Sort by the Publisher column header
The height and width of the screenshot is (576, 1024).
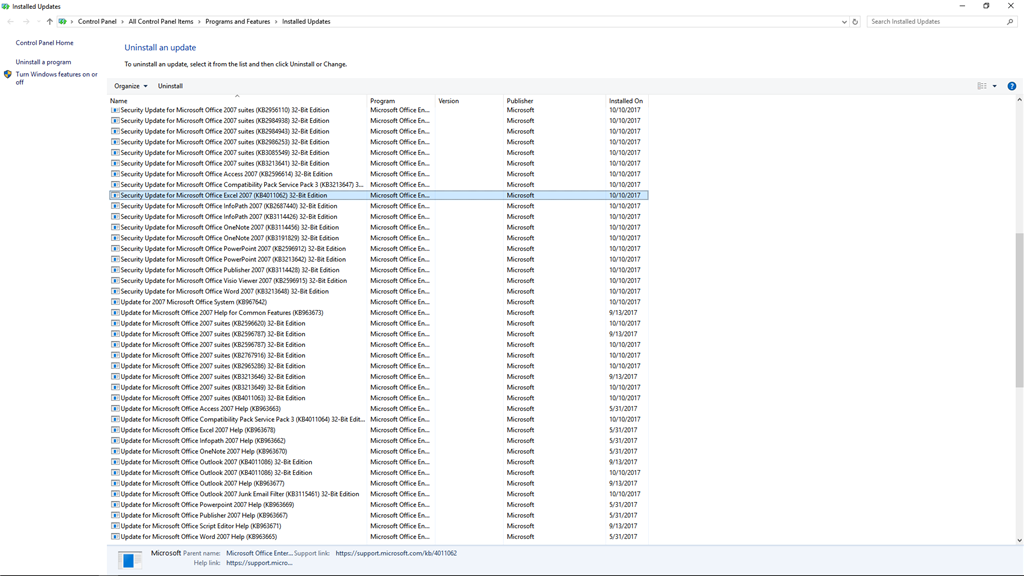tap(554, 101)
